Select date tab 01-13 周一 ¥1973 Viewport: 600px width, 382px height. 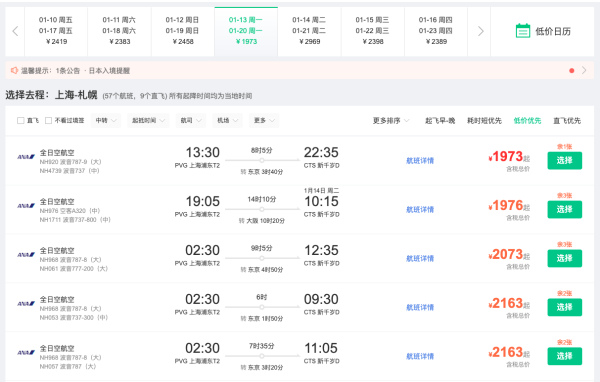[246, 31]
